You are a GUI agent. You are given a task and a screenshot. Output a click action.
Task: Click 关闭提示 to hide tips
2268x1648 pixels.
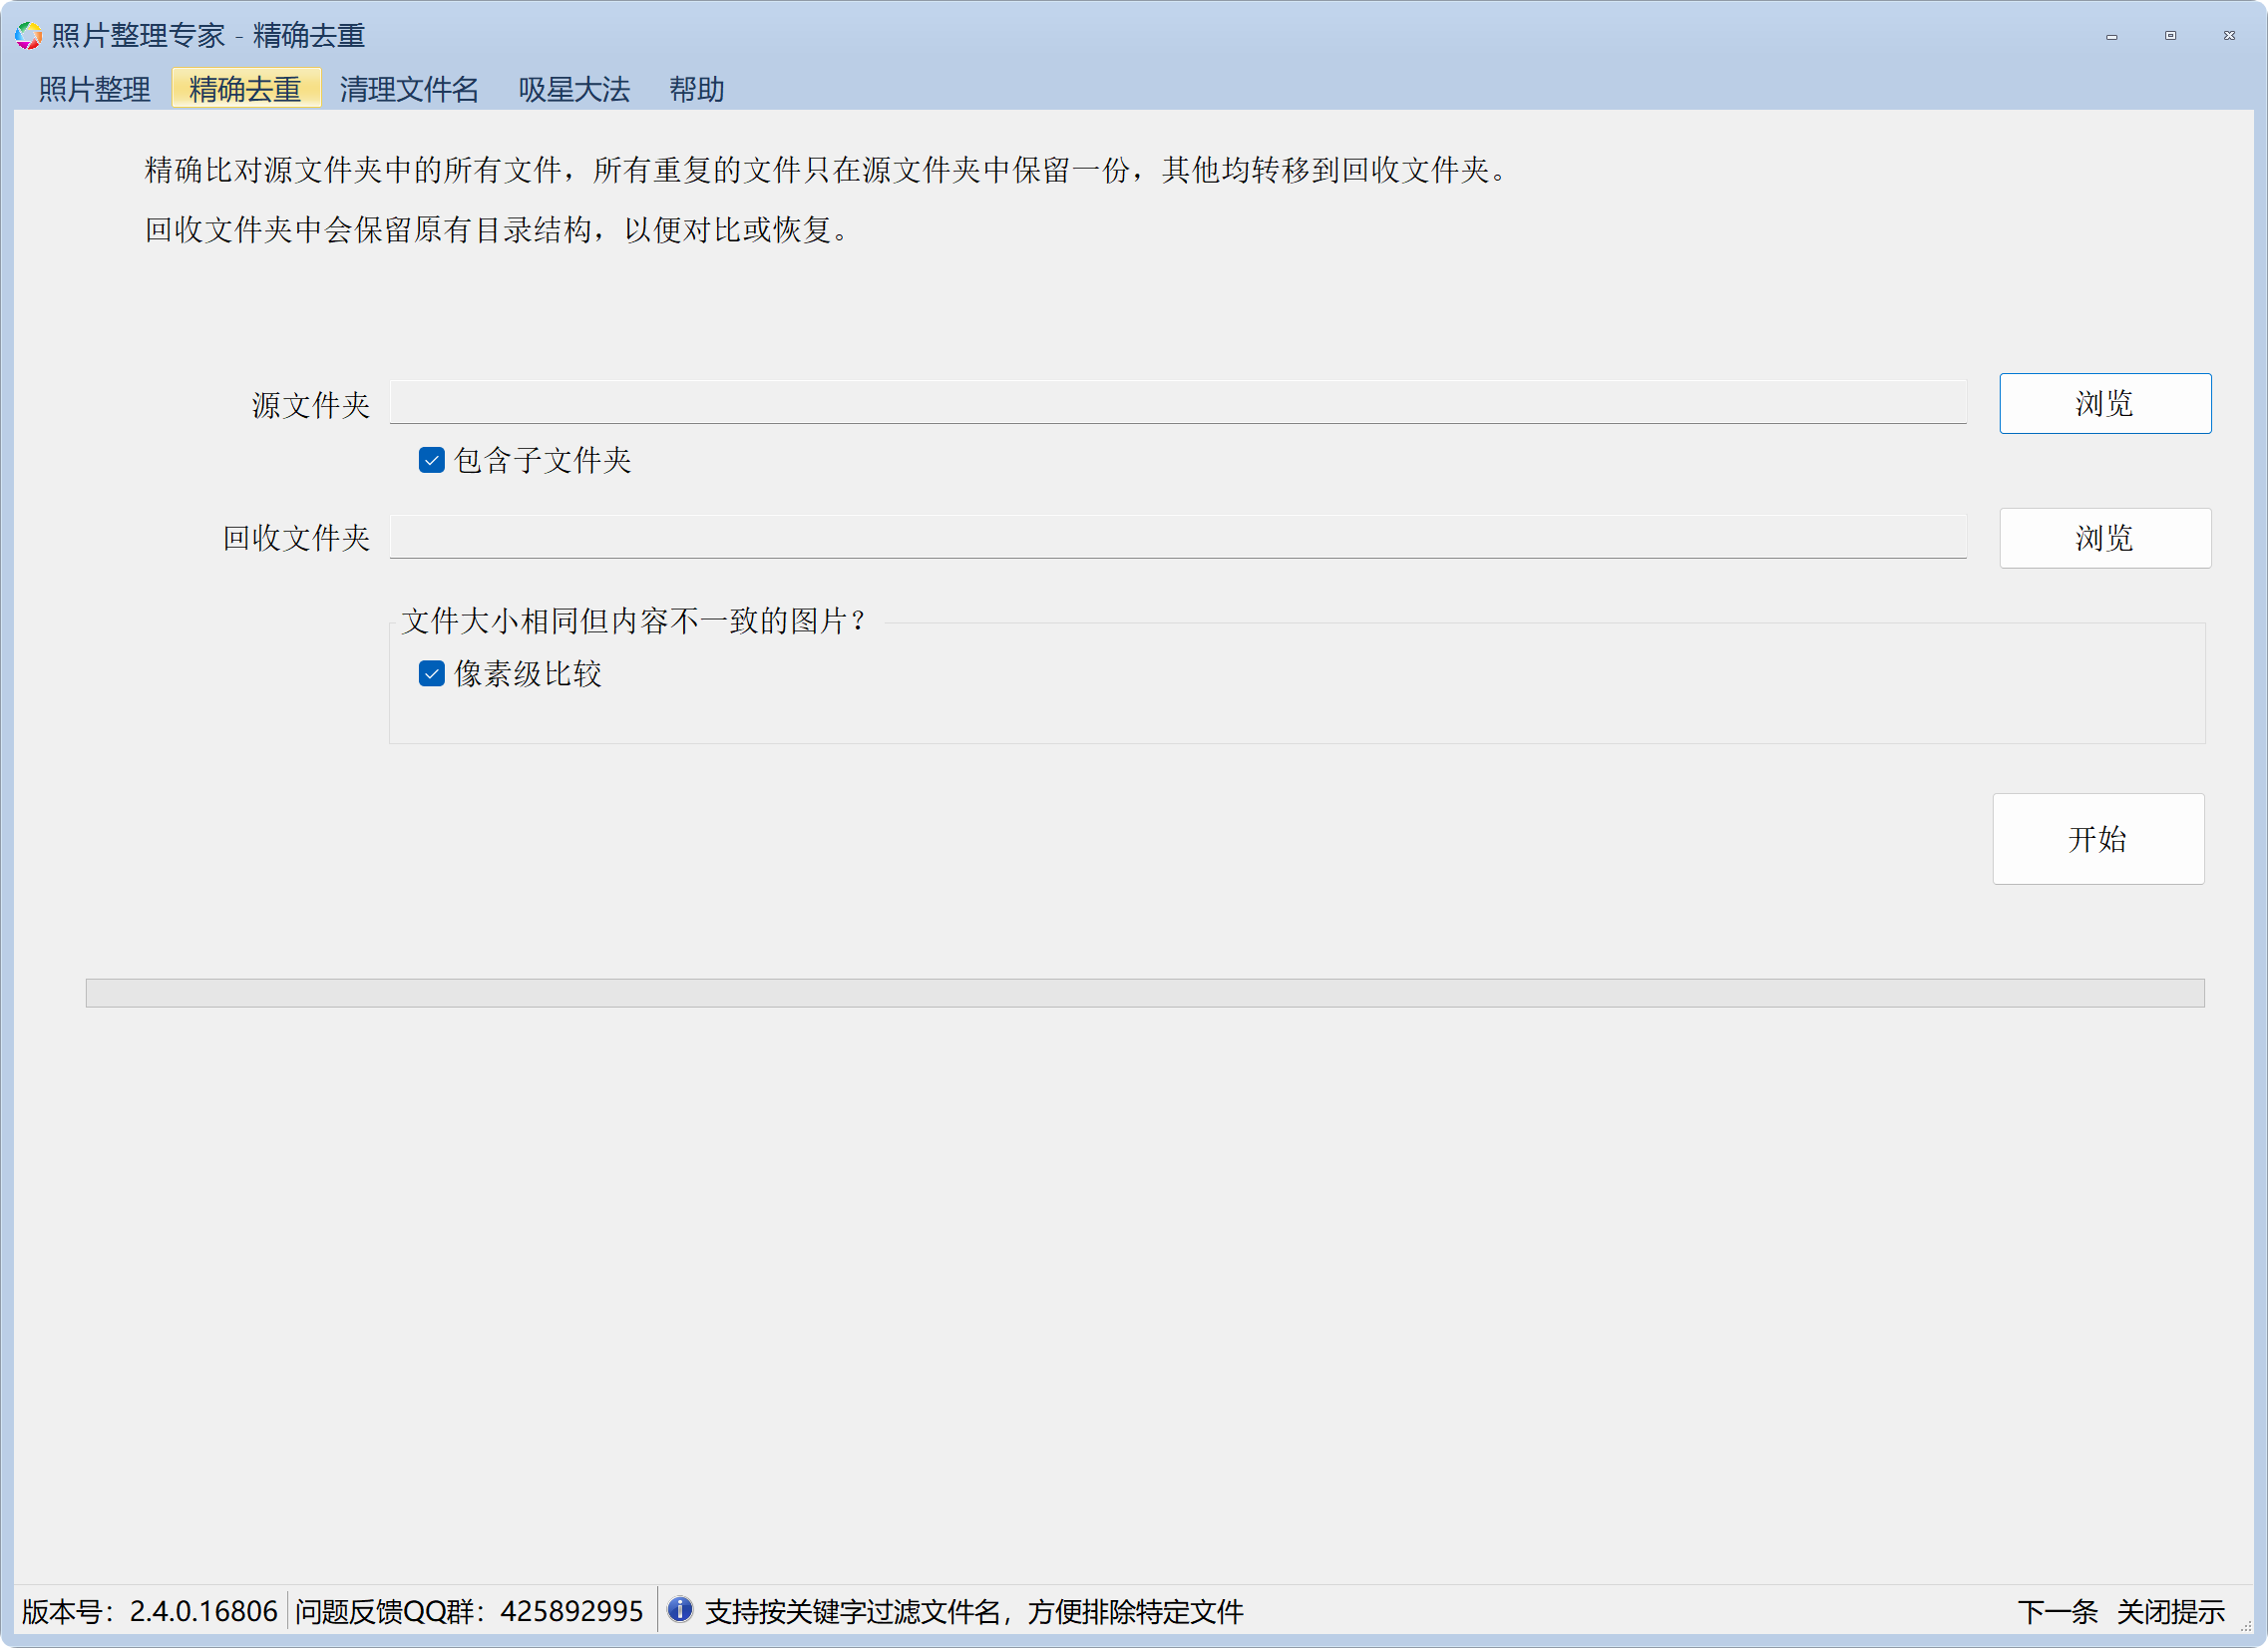(2169, 1611)
